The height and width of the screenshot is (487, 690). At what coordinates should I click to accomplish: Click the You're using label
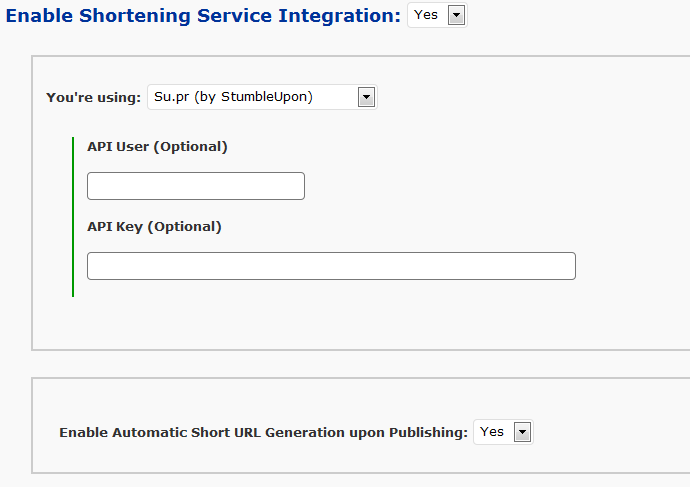coord(93,97)
